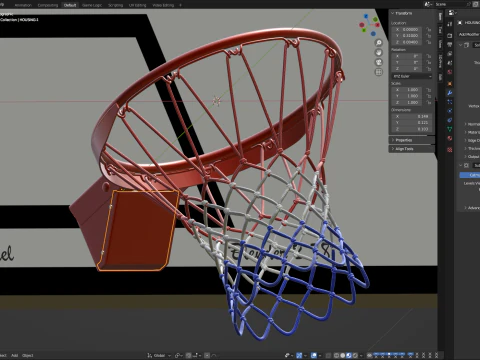Edit the Location X field
The image size is (480, 360).
coord(408,29)
